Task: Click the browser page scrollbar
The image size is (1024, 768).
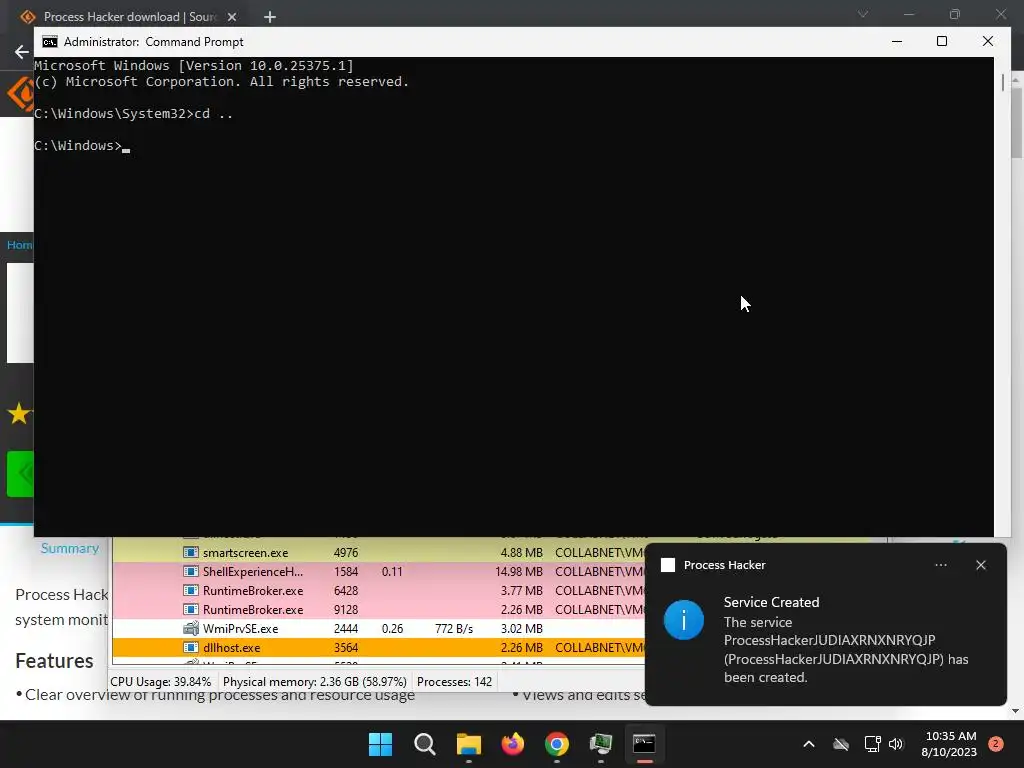Action: pos(1016,124)
